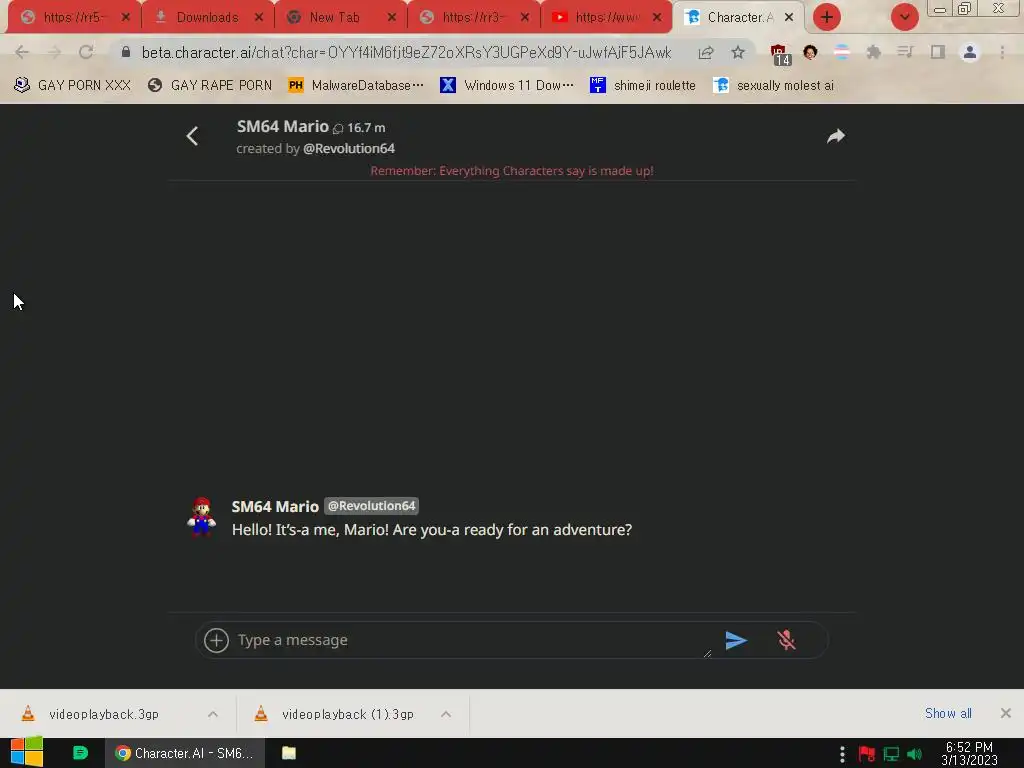Expand options for videoplayback.3gp download

[x=213, y=714]
